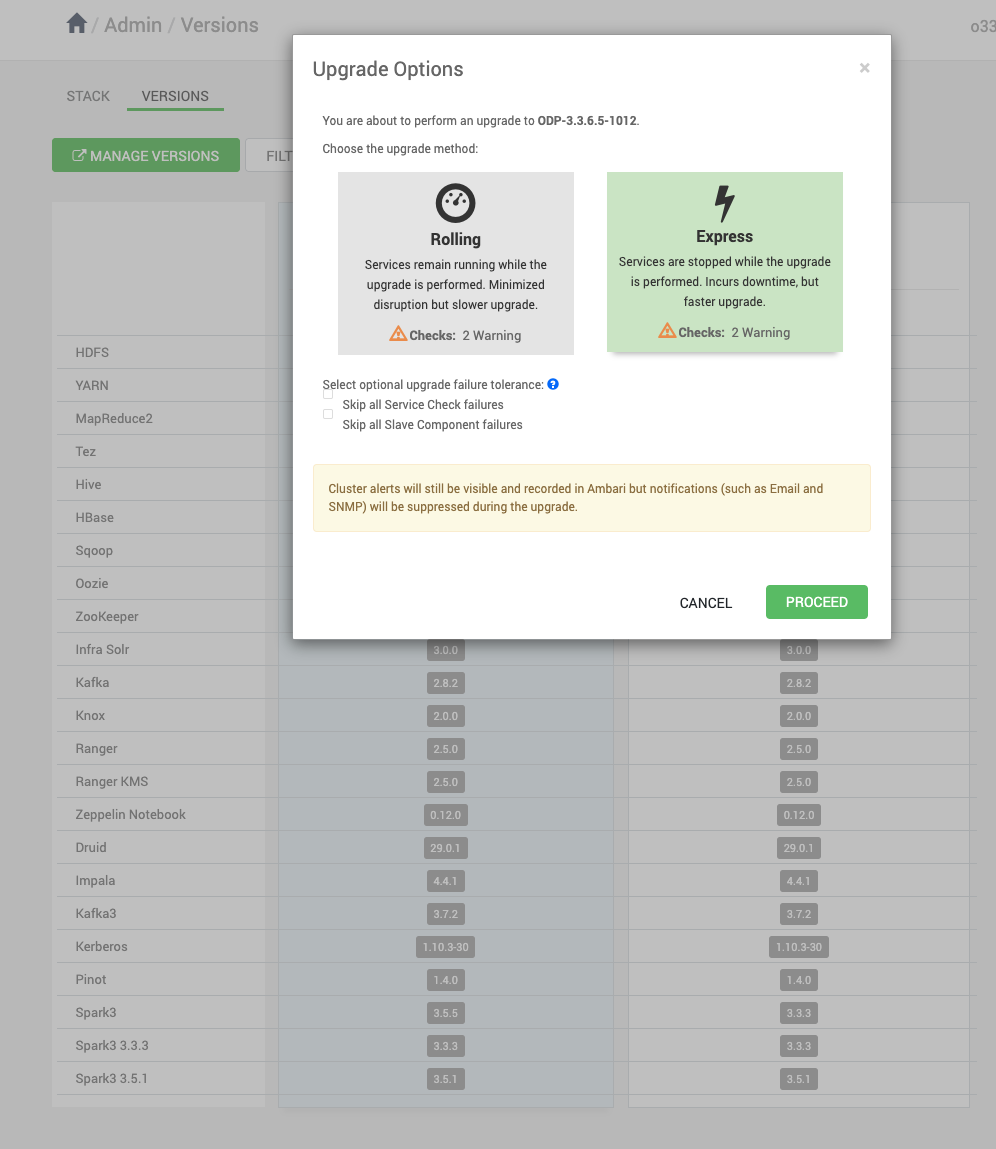Click the Express lightning bolt icon

(724, 202)
